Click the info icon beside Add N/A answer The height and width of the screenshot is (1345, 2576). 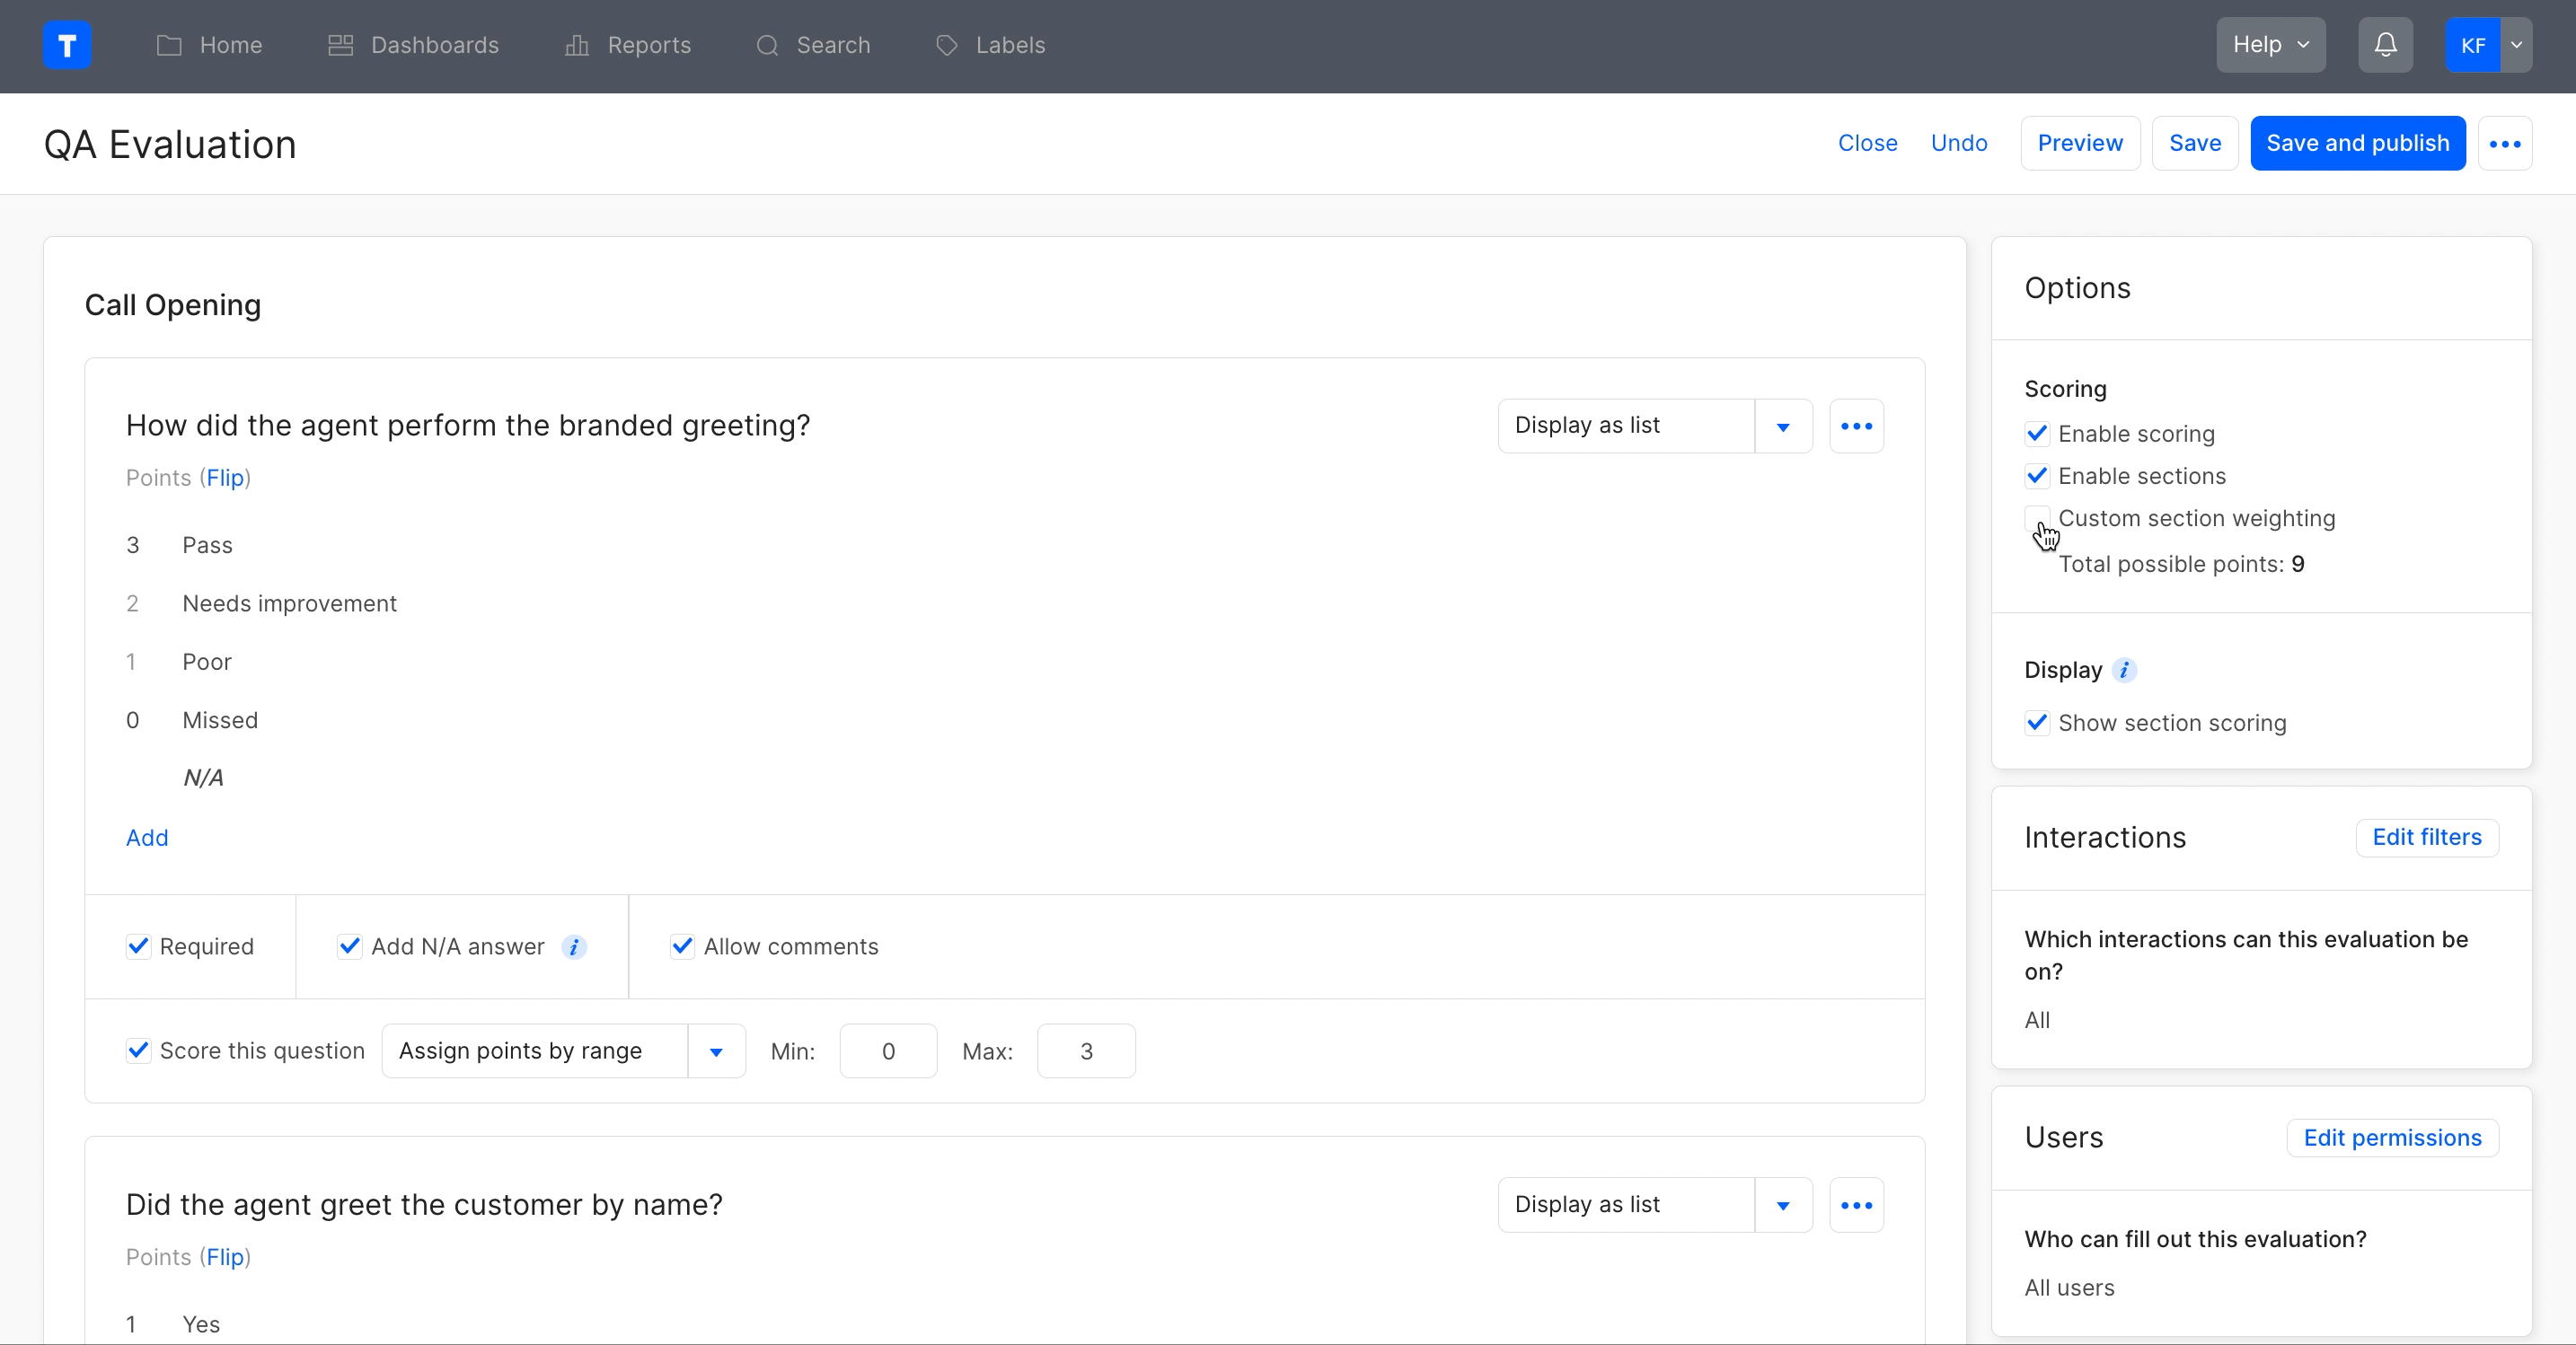[x=574, y=947]
